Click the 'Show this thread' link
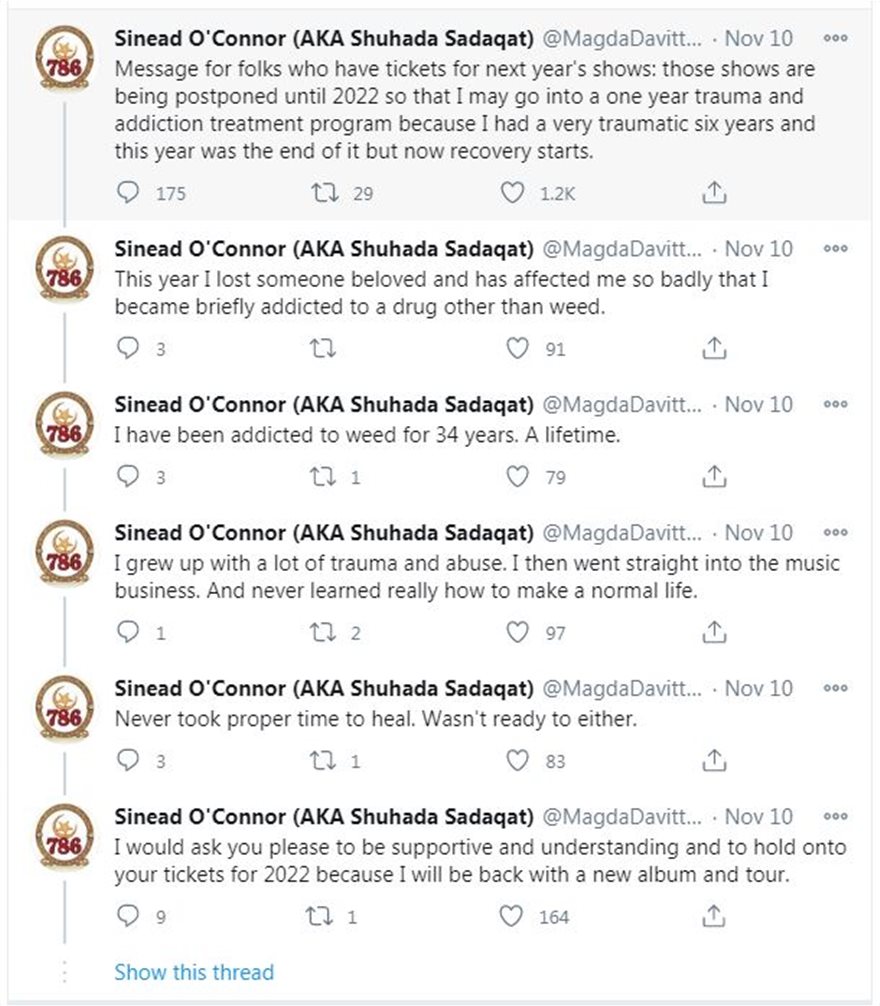880x1006 pixels. (193, 972)
